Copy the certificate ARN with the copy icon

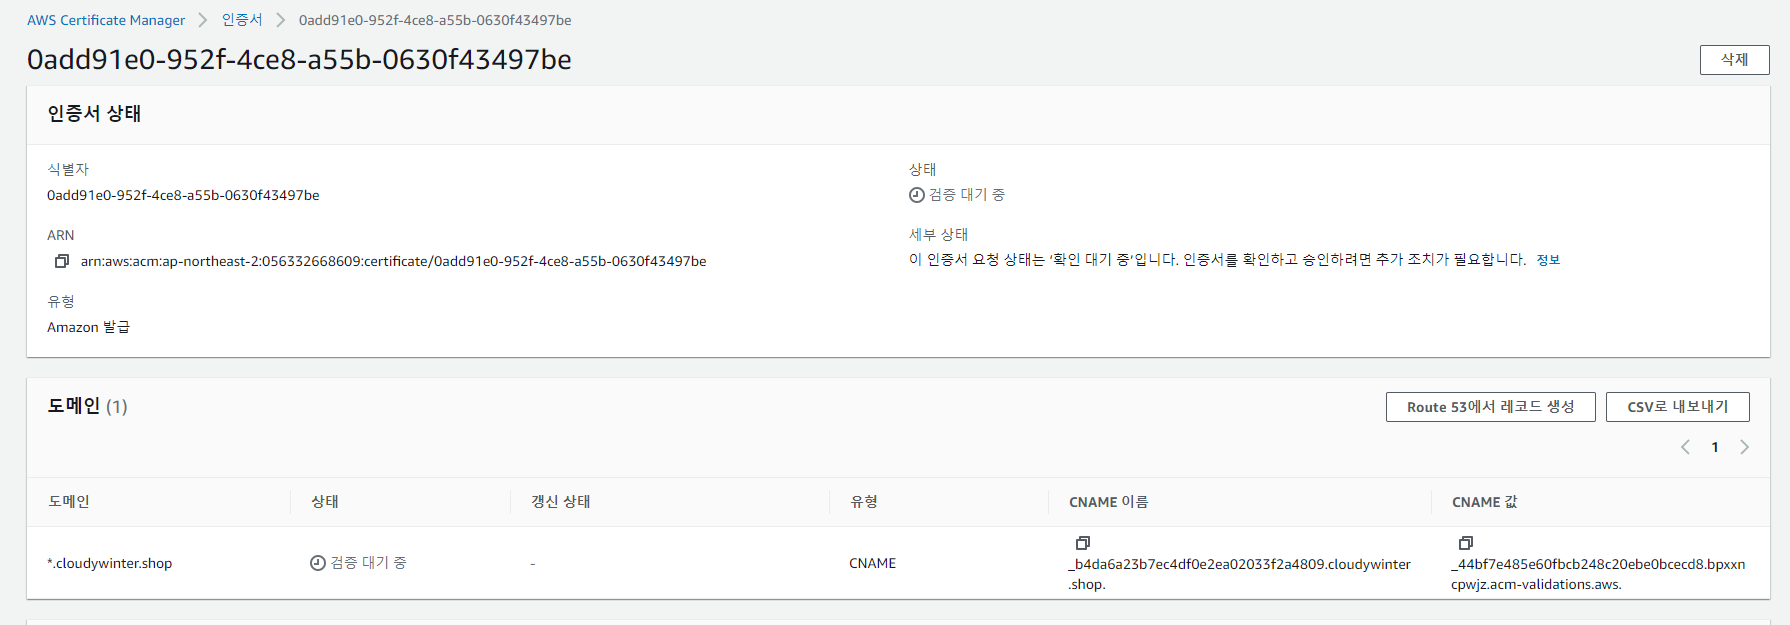tap(62, 261)
